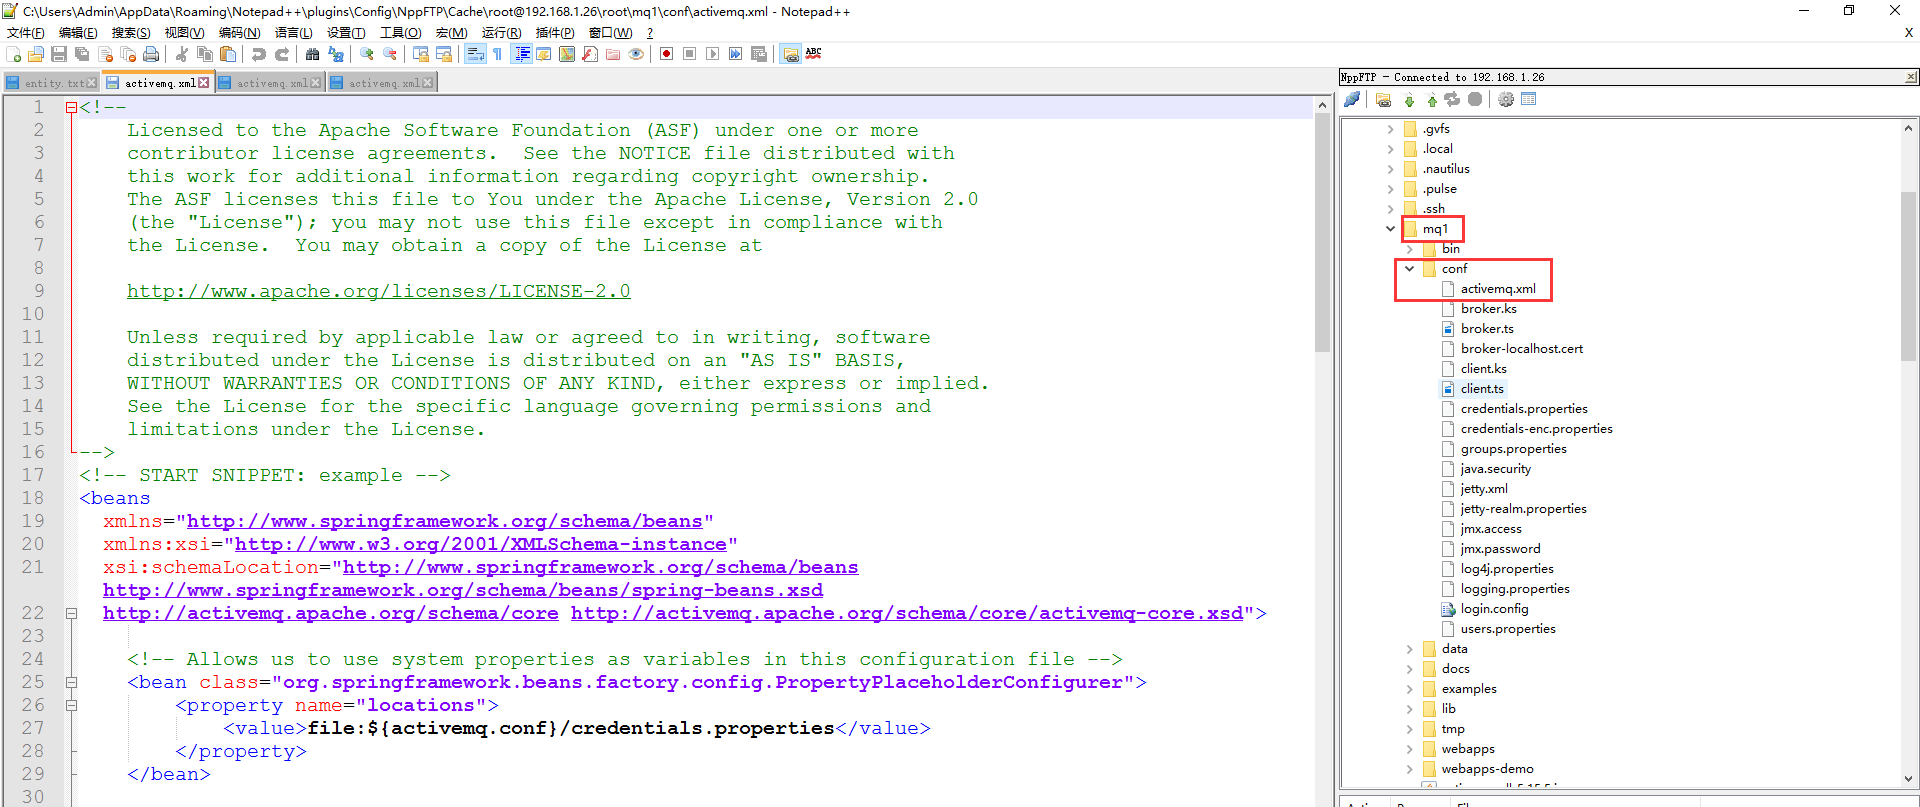Click the Cut scissors toolbar icon

182,54
